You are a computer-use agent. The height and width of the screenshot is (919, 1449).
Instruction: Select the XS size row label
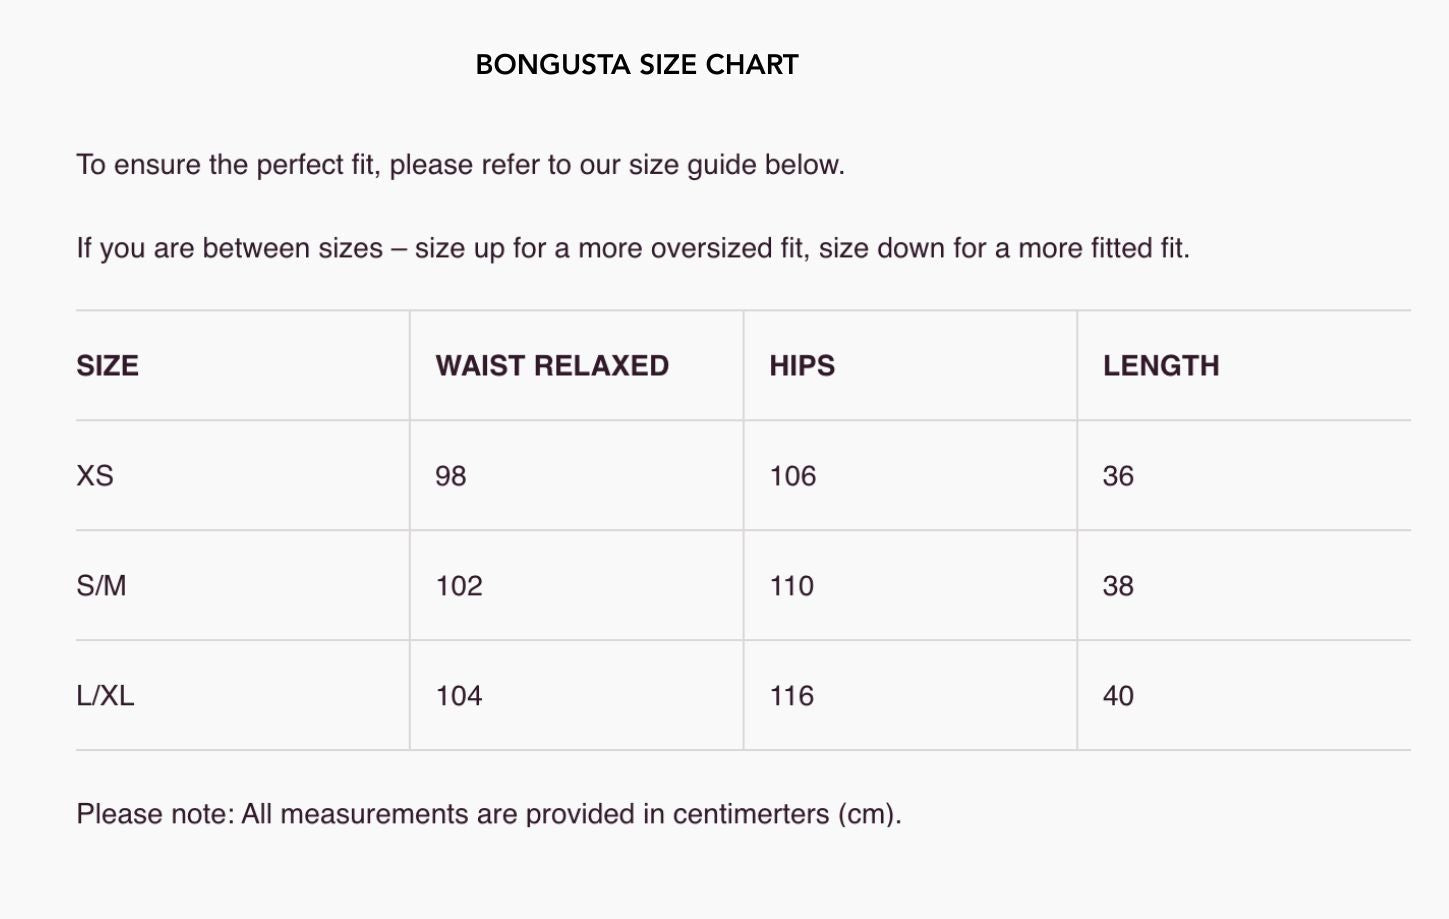pyautogui.click(x=95, y=476)
